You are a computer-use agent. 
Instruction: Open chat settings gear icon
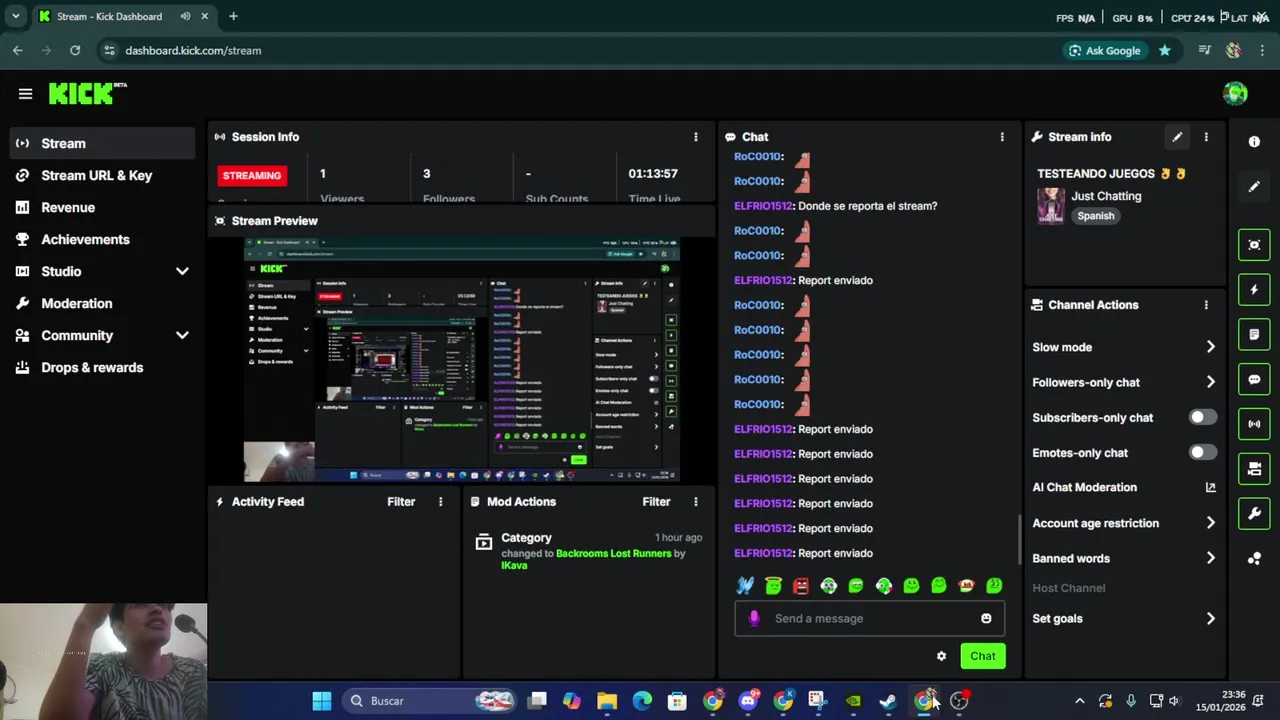[941, 656]
